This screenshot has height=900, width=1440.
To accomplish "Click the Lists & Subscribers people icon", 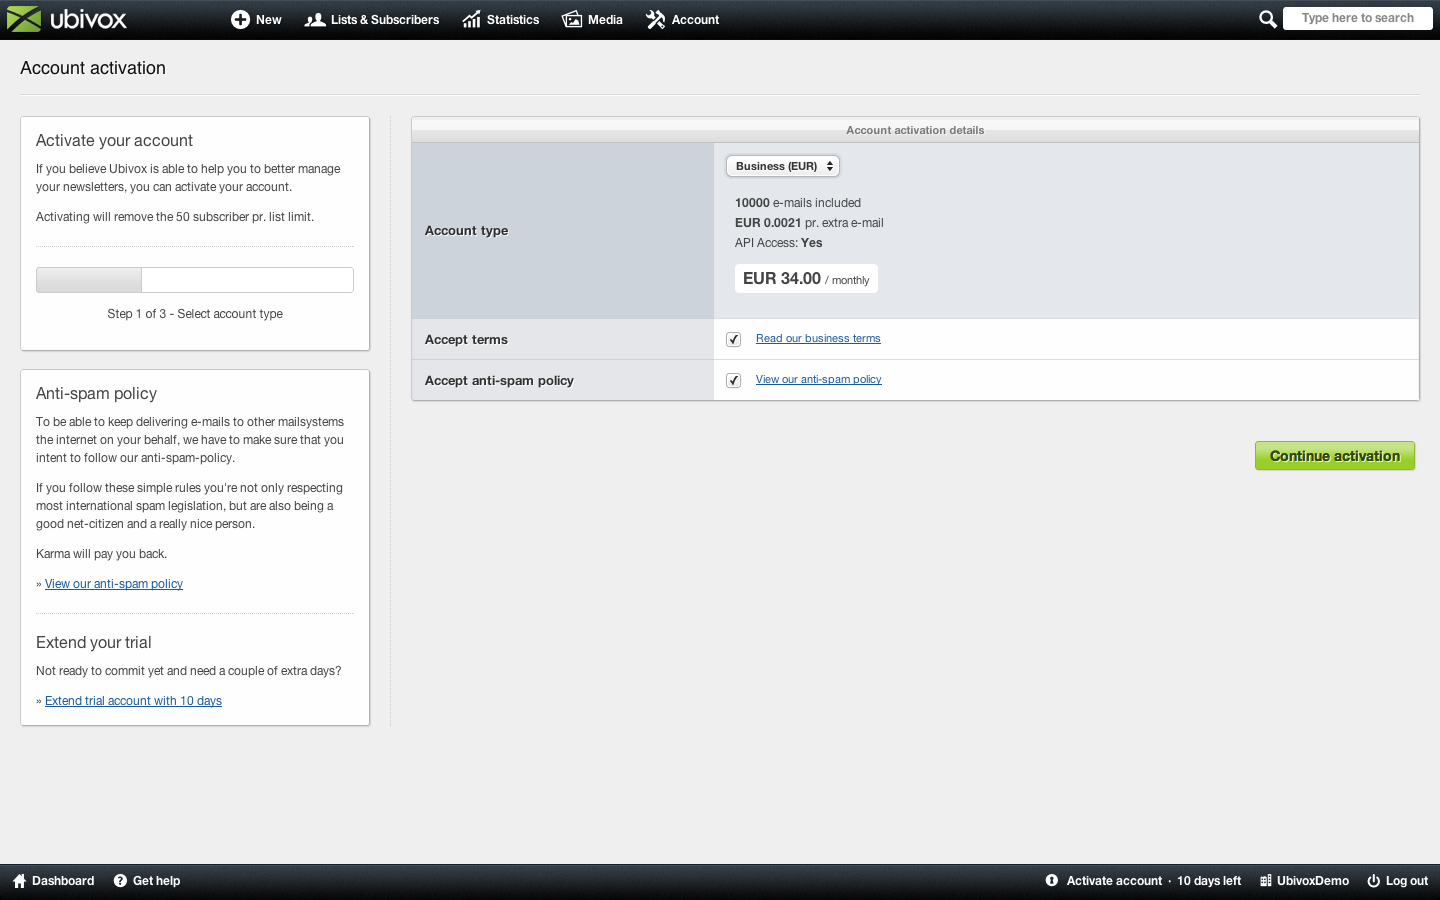I will pyautogui.click(x=315, y=20).
